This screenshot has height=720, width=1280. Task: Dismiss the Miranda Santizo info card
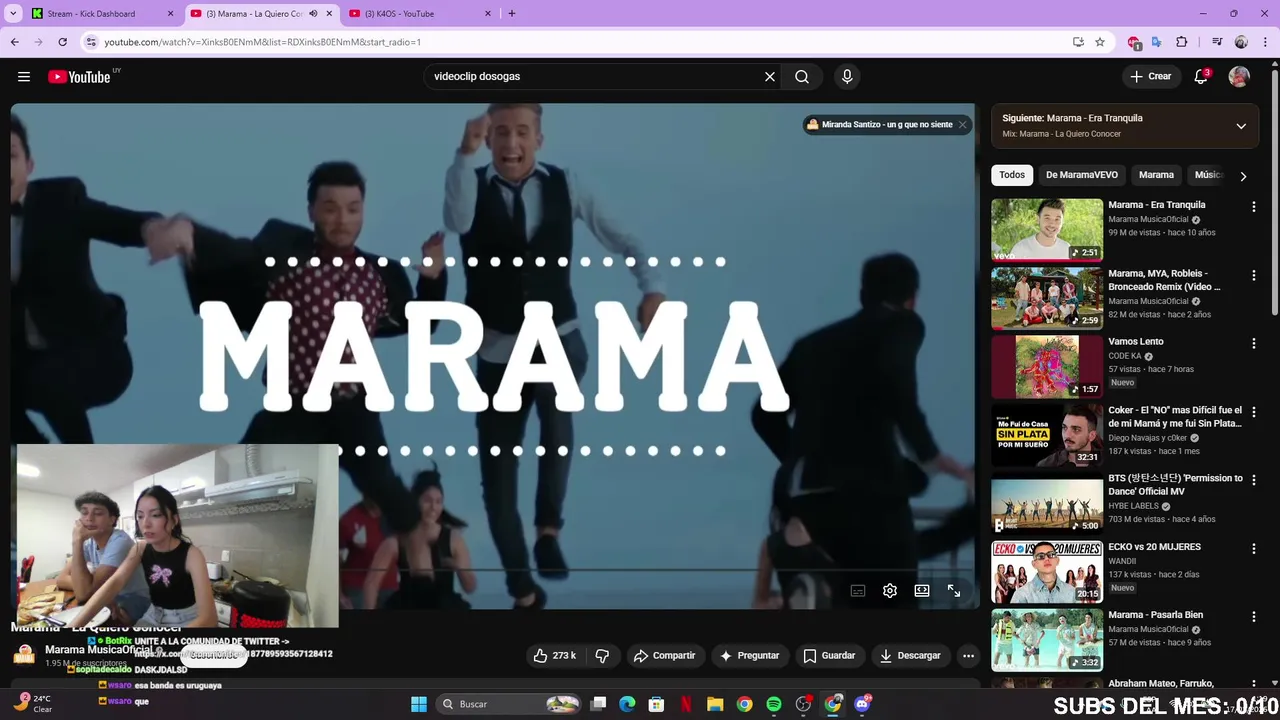pos(962,124)
